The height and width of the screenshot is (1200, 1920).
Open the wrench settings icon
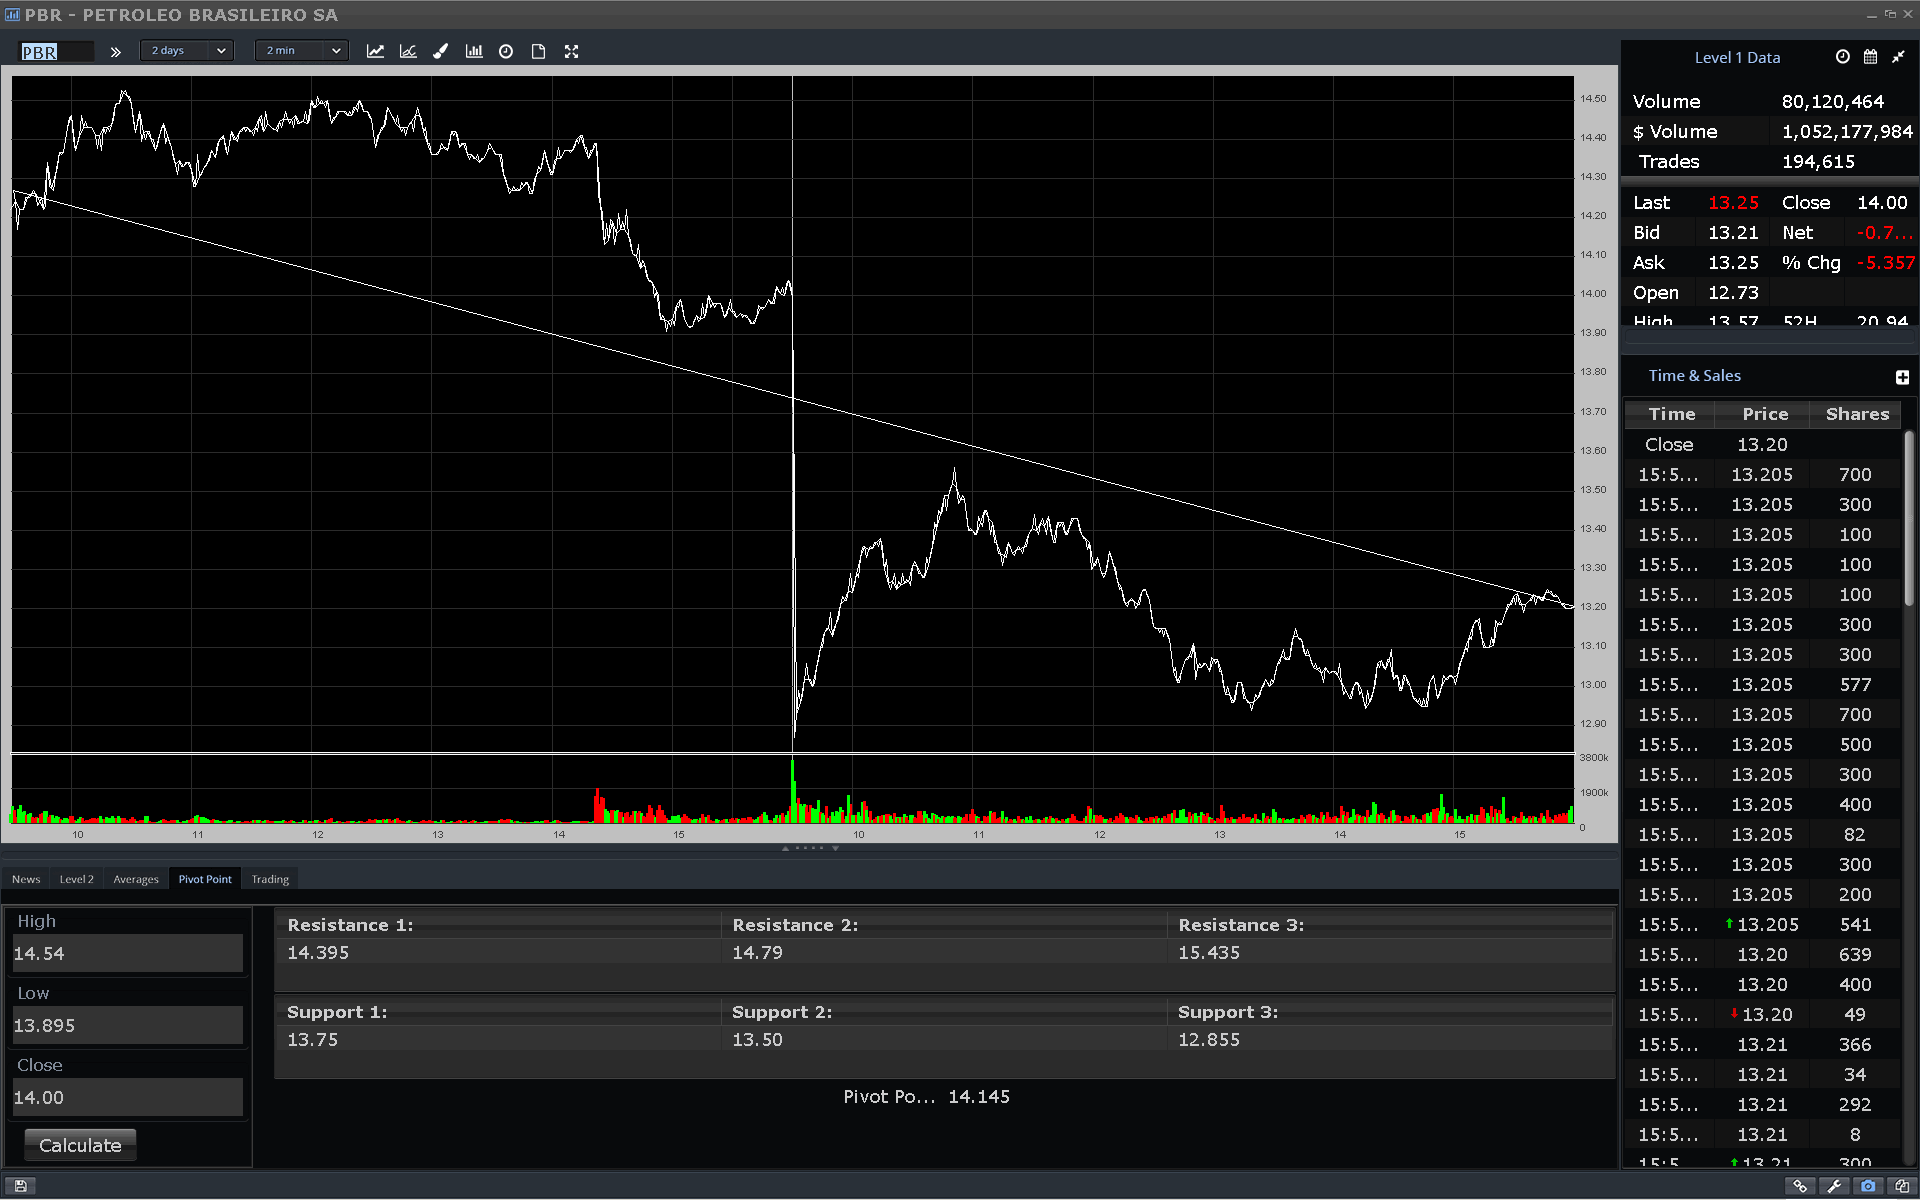(1834, 1186)
